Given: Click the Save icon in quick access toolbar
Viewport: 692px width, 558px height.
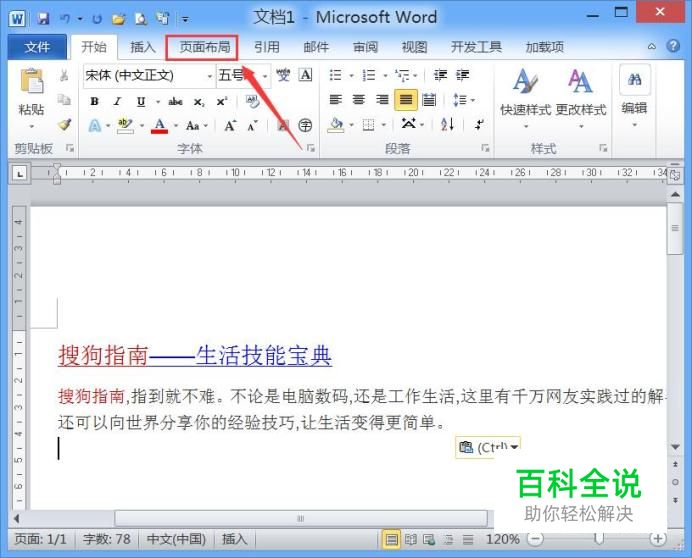Looking at the screenshot, I should coord(43,19).
